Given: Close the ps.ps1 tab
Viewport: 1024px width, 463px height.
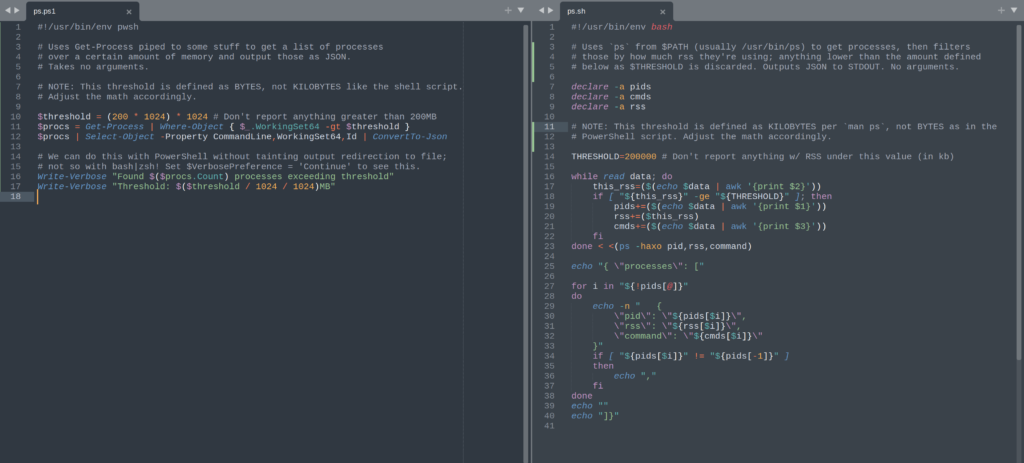Looking at the screenshot, I should [129, 12].
